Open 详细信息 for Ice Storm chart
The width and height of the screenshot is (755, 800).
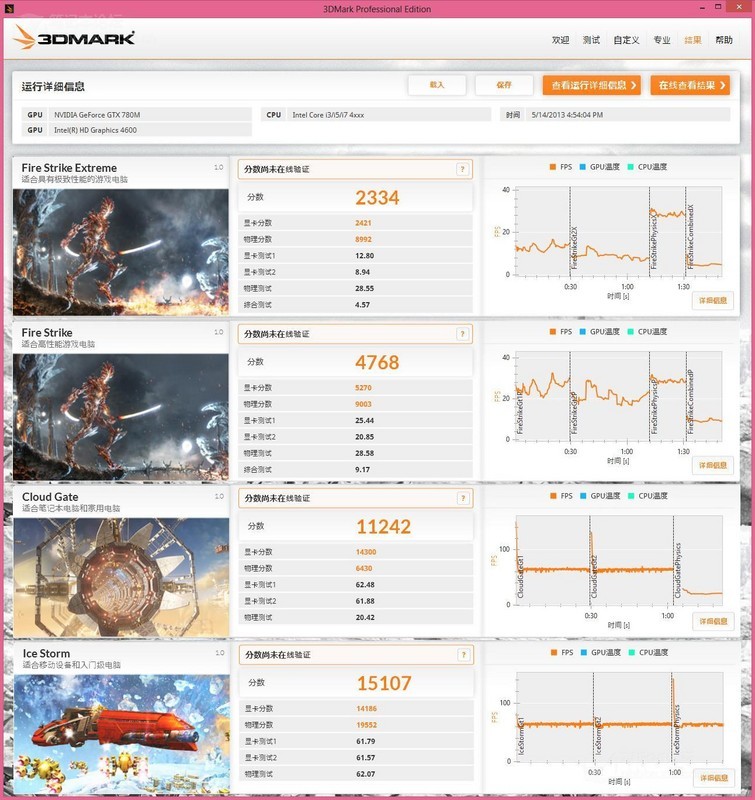point(714,778)
